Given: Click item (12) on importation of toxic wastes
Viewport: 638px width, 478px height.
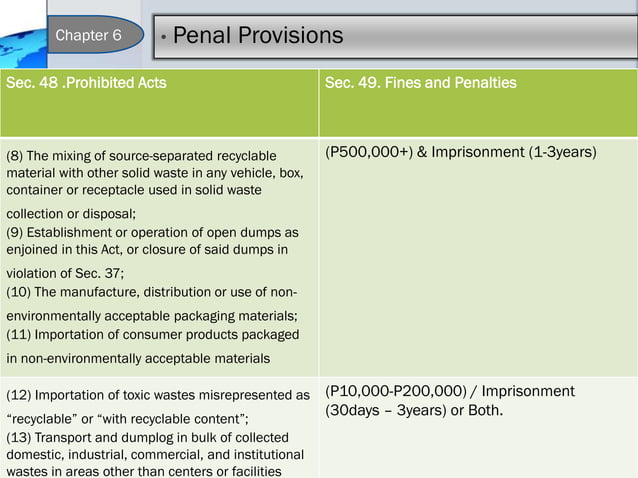Looking at the screenshot, I should pos(158,395).
